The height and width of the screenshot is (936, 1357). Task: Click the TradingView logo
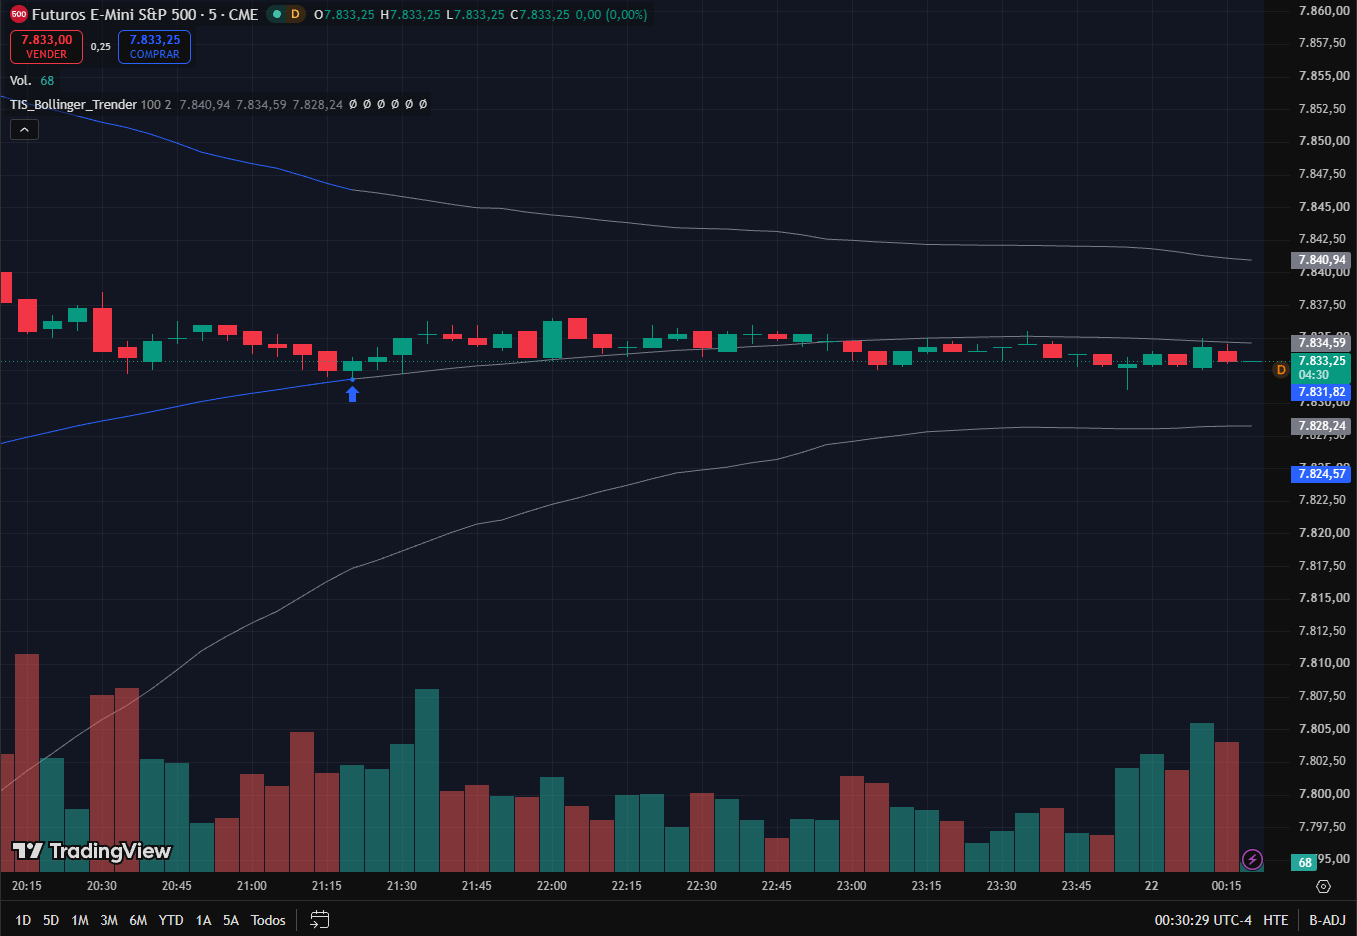pyautogui.click(x=91, y=851)
